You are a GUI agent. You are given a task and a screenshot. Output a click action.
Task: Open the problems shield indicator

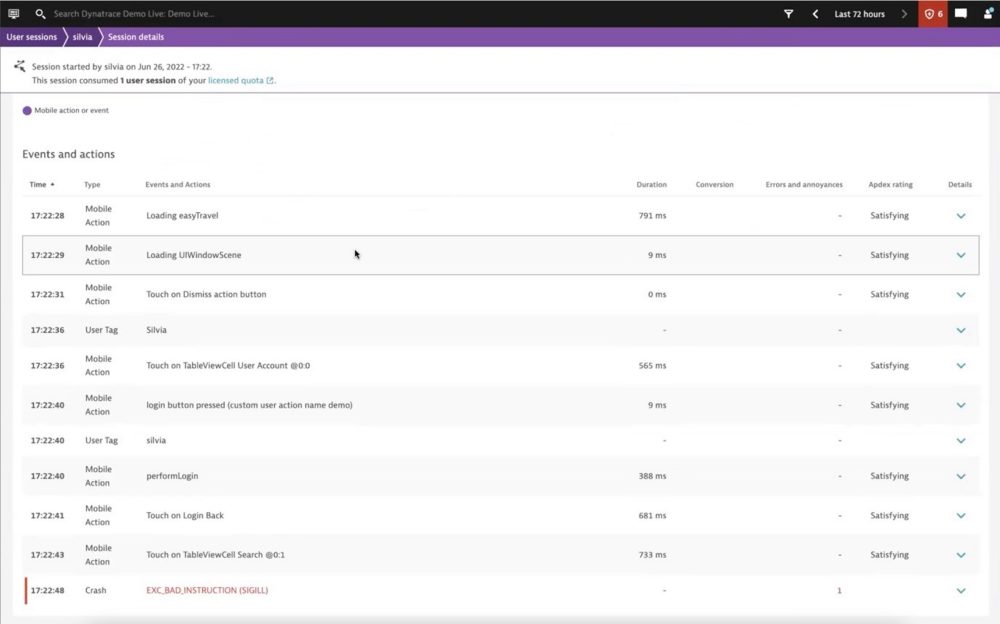coord(933,13)
